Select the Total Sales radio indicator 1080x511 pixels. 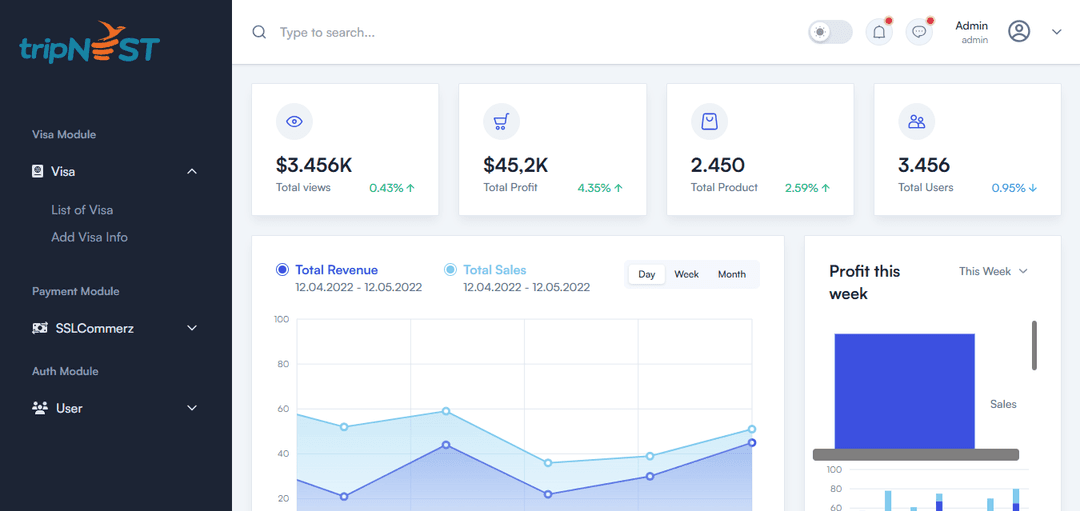point(450,270)
